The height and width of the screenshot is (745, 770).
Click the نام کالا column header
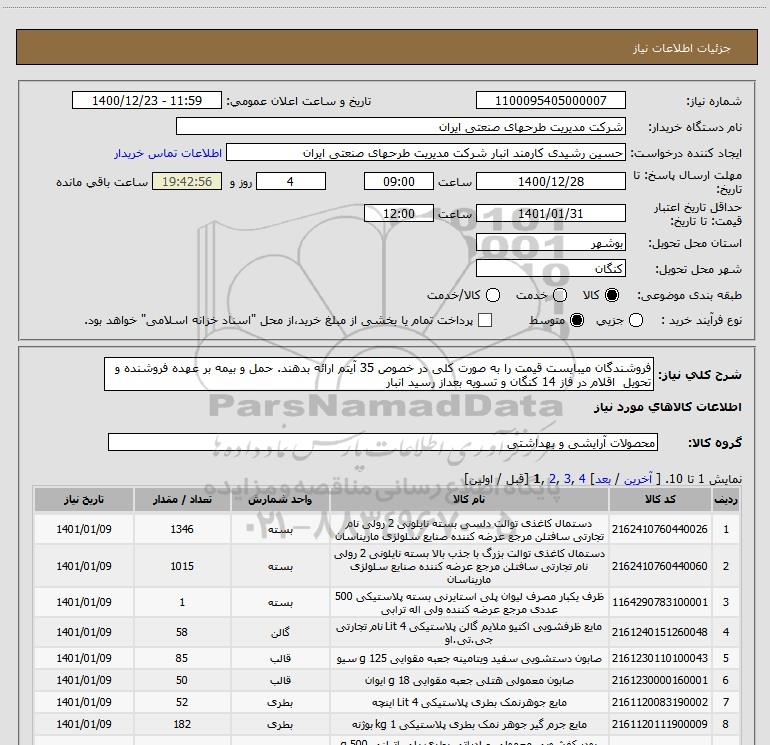(x=469, y=499)
